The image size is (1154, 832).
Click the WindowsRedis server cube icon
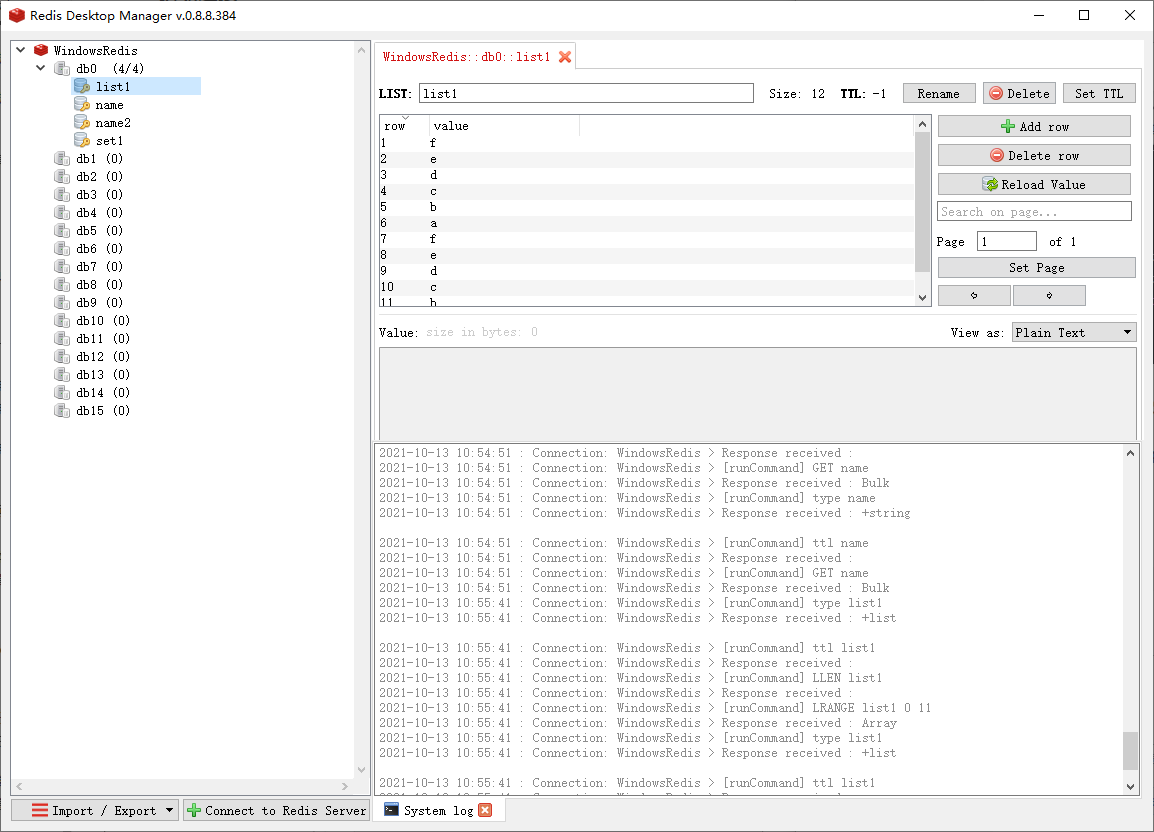point(41,50)
